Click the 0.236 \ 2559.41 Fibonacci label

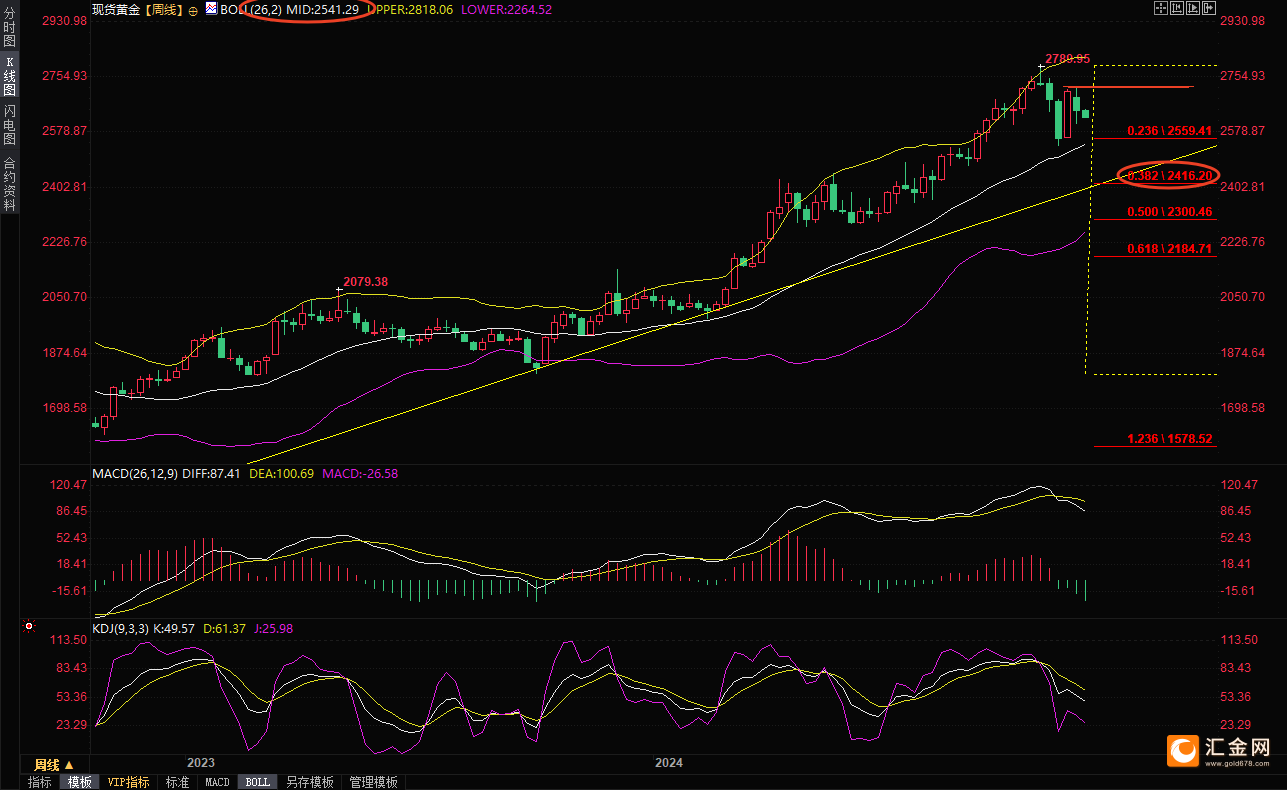coord(1169,131)
